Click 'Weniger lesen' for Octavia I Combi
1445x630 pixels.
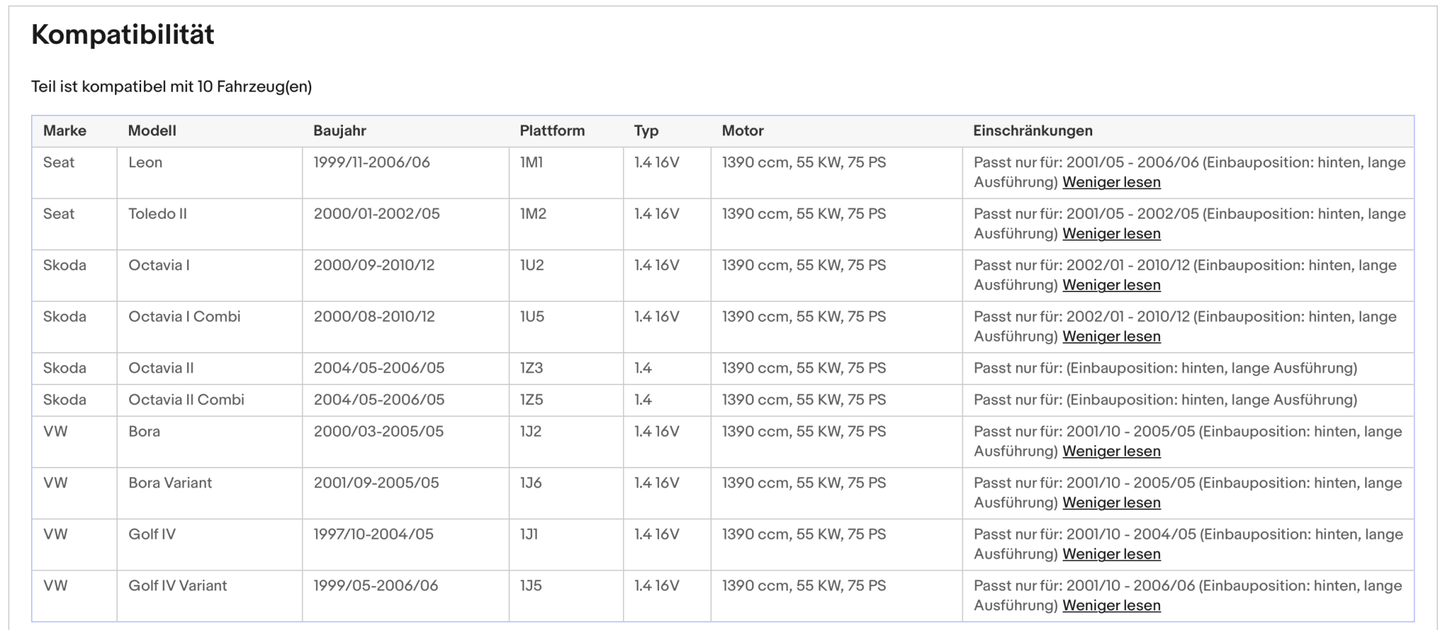coord(1111,337)
